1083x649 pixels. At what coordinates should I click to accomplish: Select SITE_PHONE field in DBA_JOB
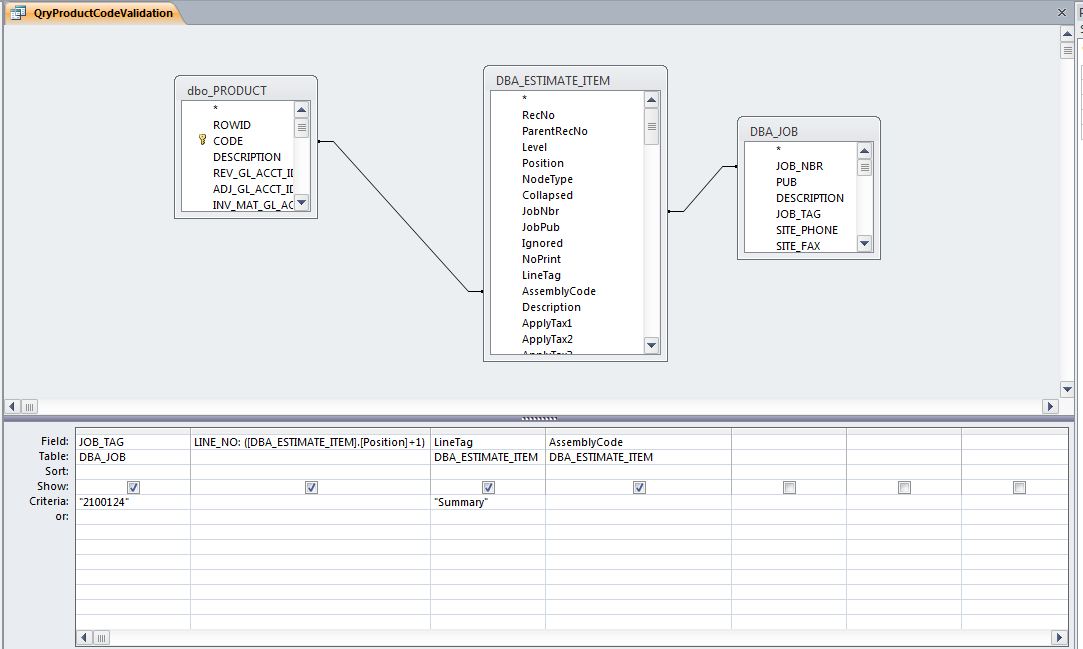click(807, 230)
